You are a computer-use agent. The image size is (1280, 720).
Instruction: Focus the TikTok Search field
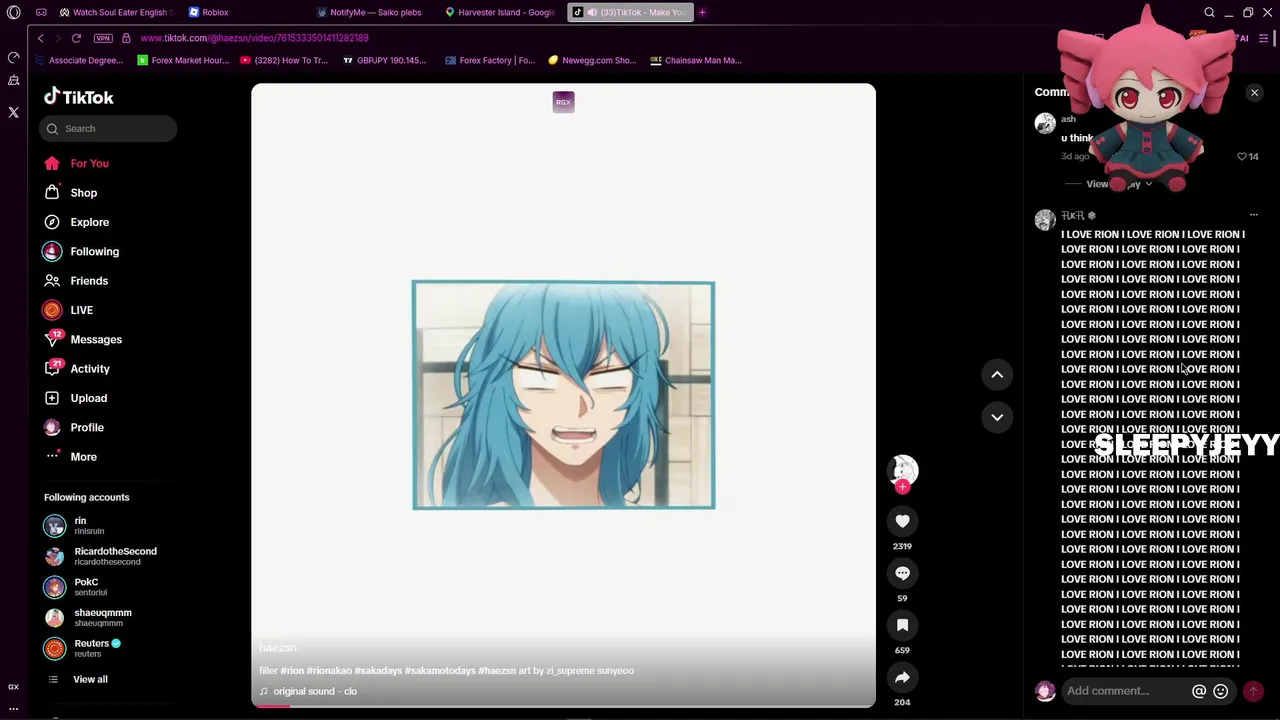108,128
